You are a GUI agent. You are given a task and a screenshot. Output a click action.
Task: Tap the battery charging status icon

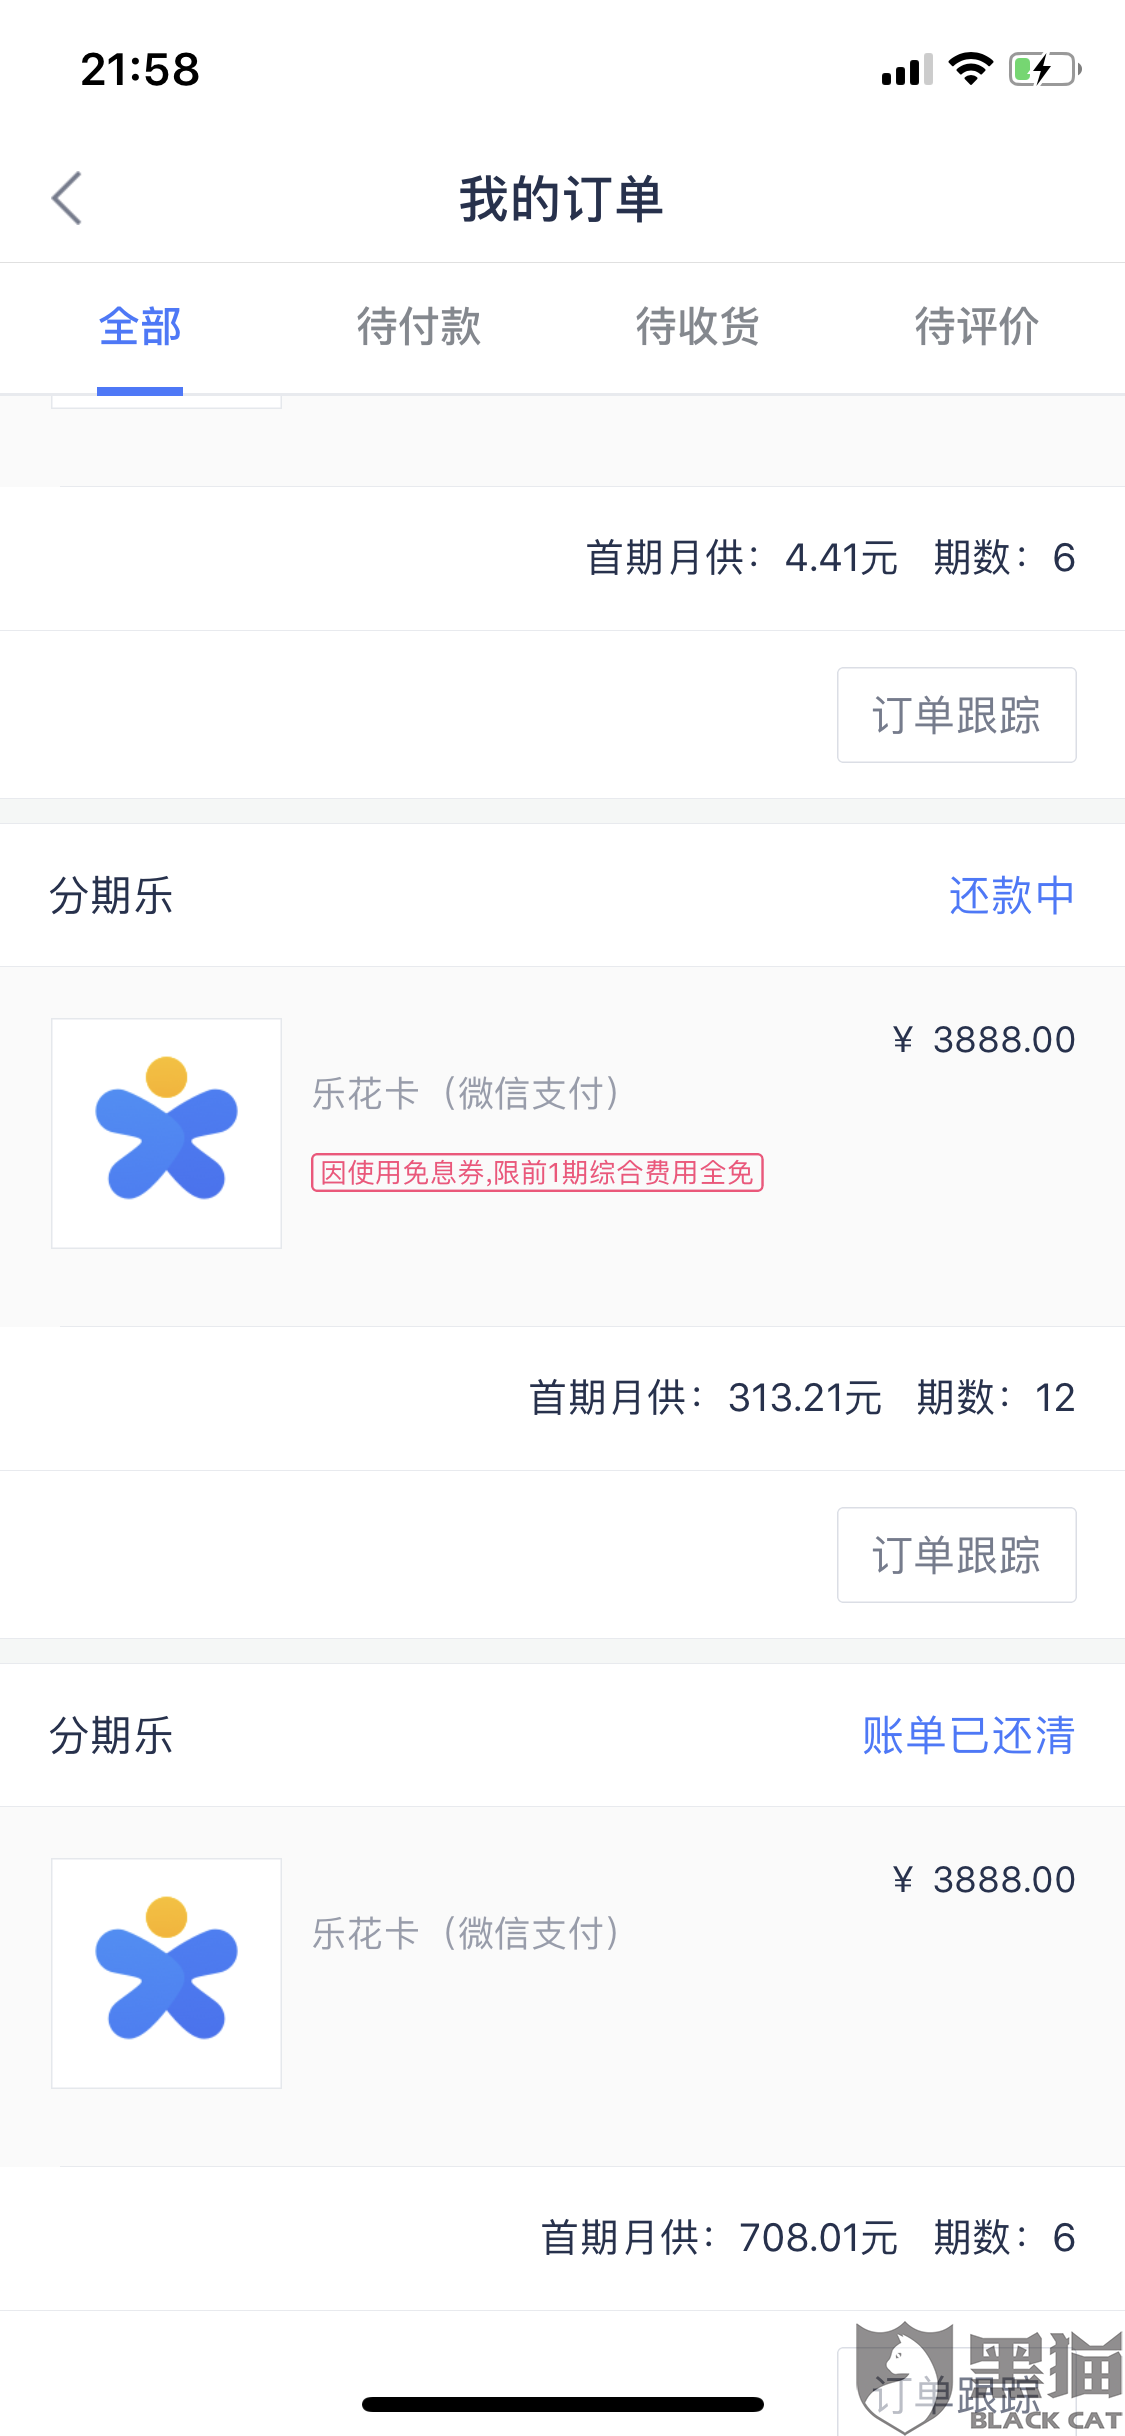coord(1044,70)
